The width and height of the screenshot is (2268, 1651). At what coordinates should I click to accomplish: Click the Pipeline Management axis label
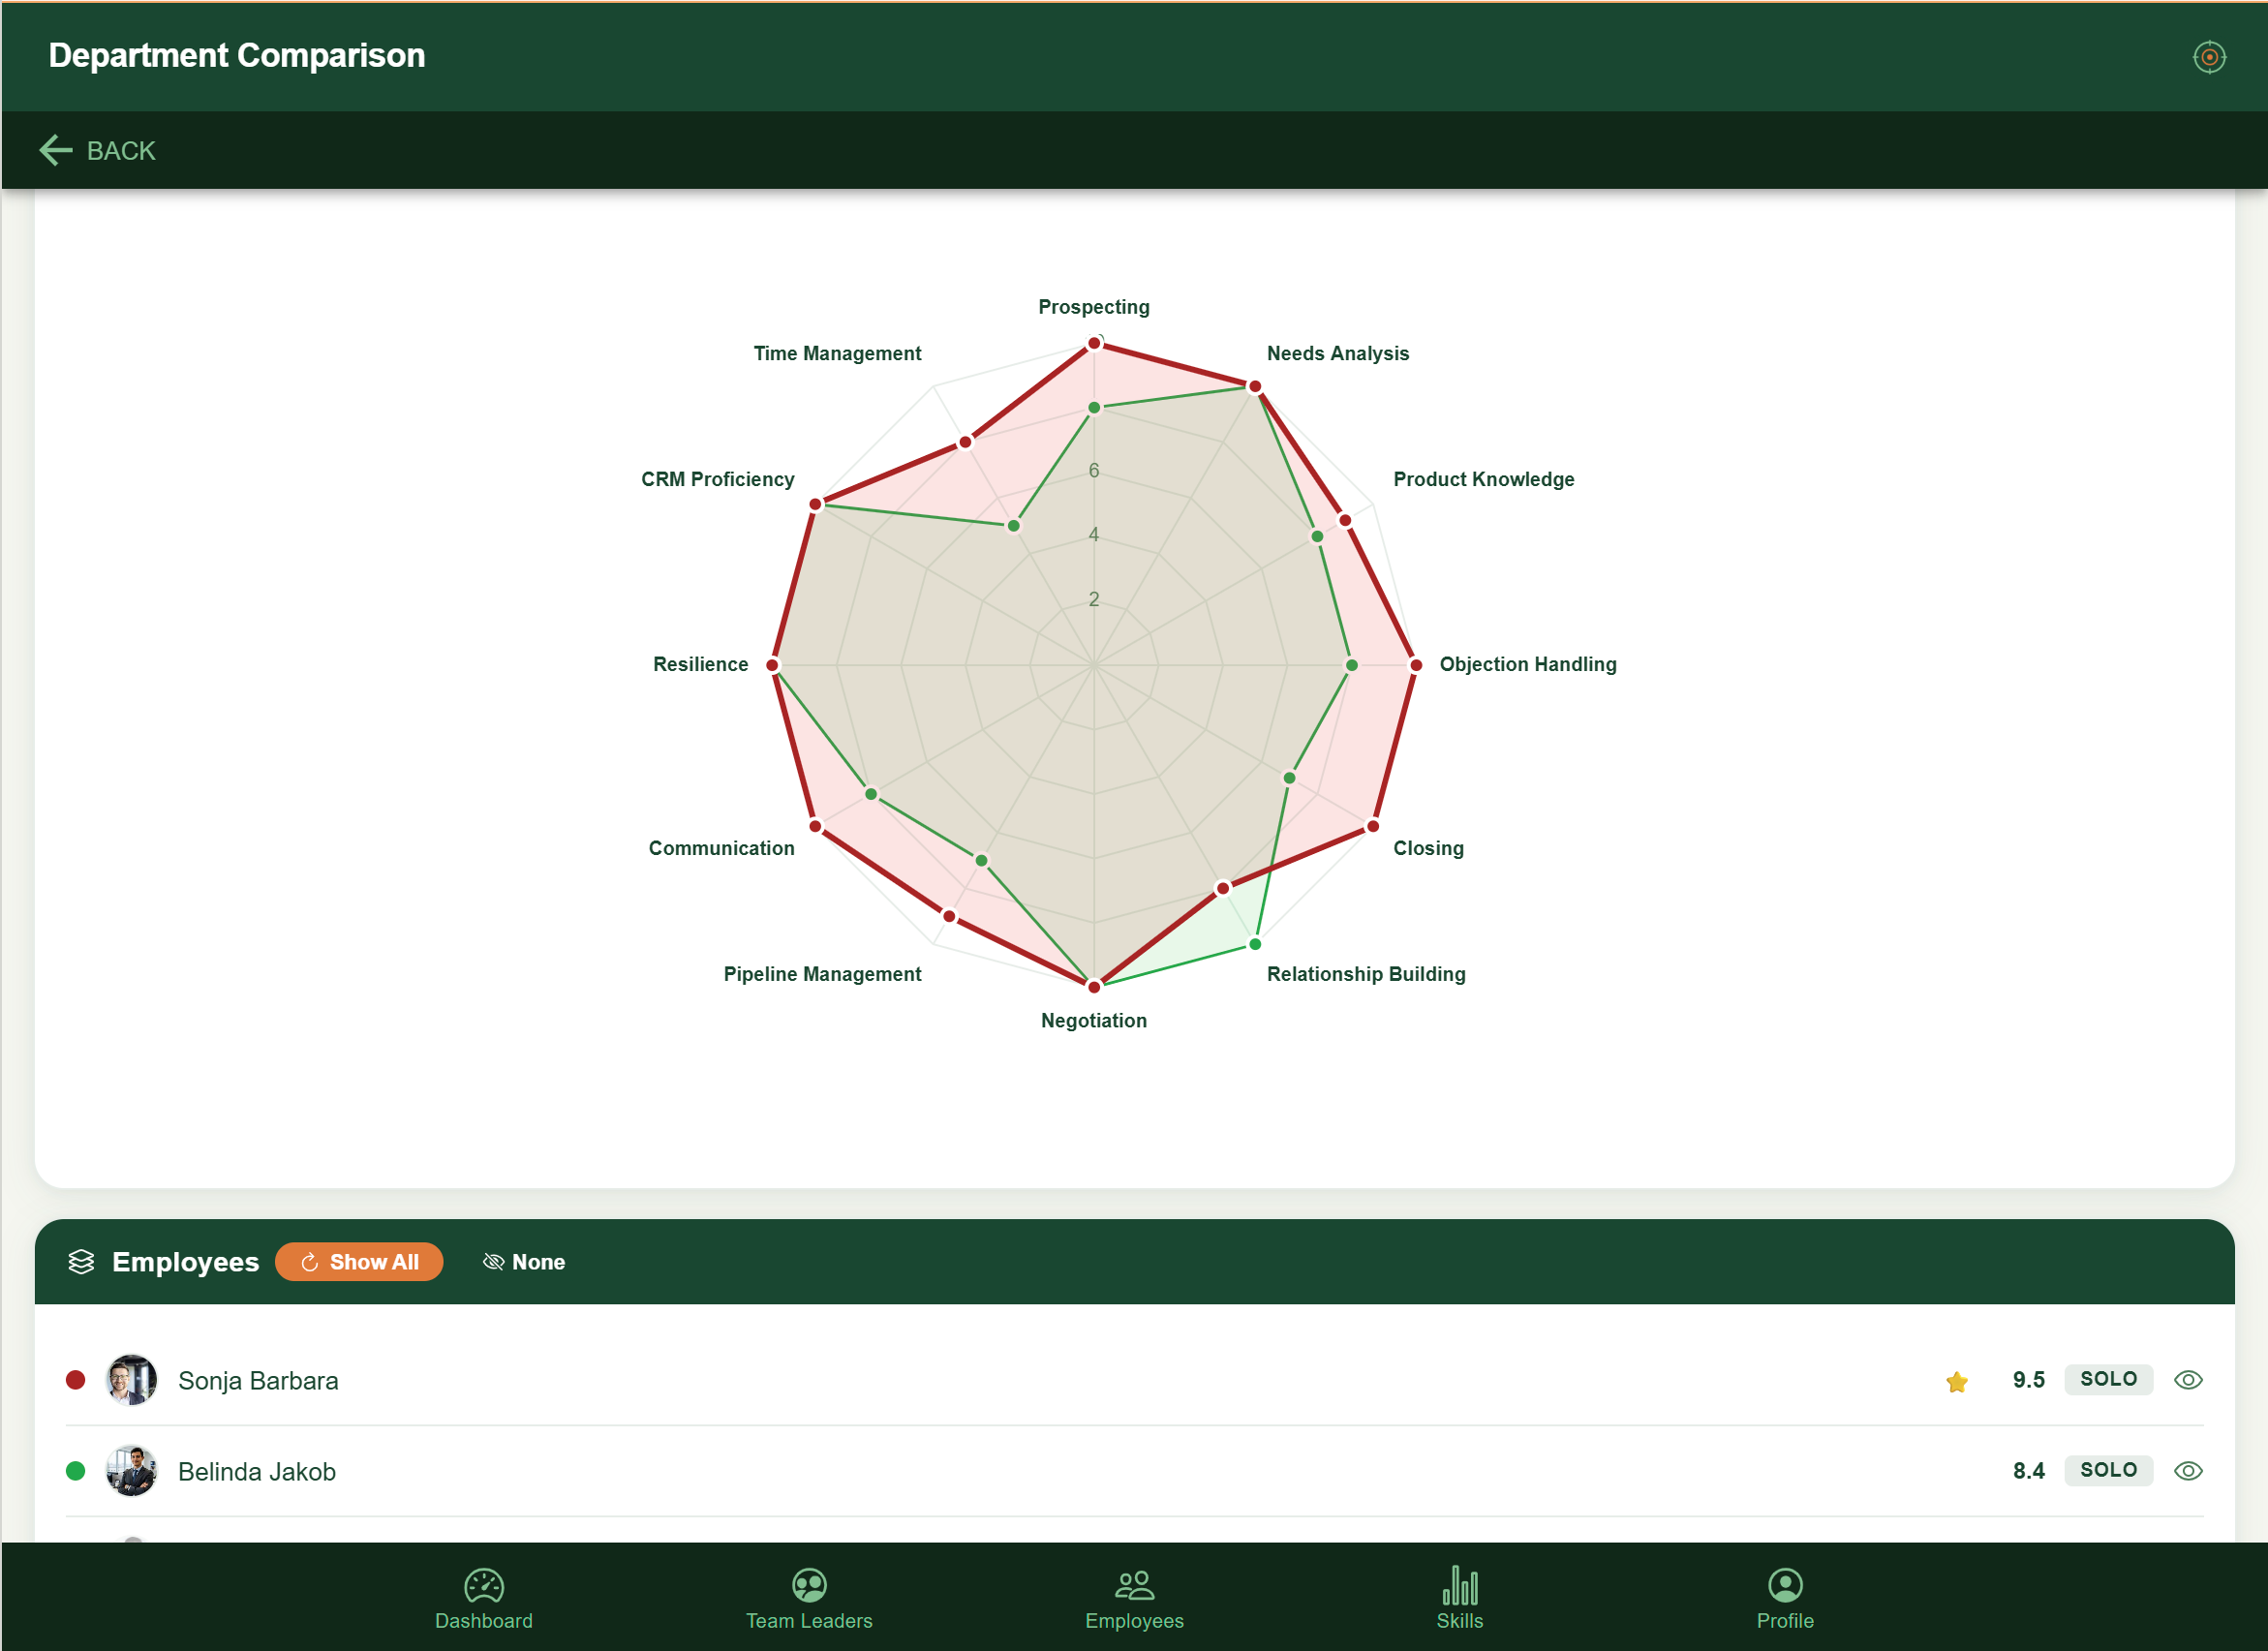(x=822, y=974)
